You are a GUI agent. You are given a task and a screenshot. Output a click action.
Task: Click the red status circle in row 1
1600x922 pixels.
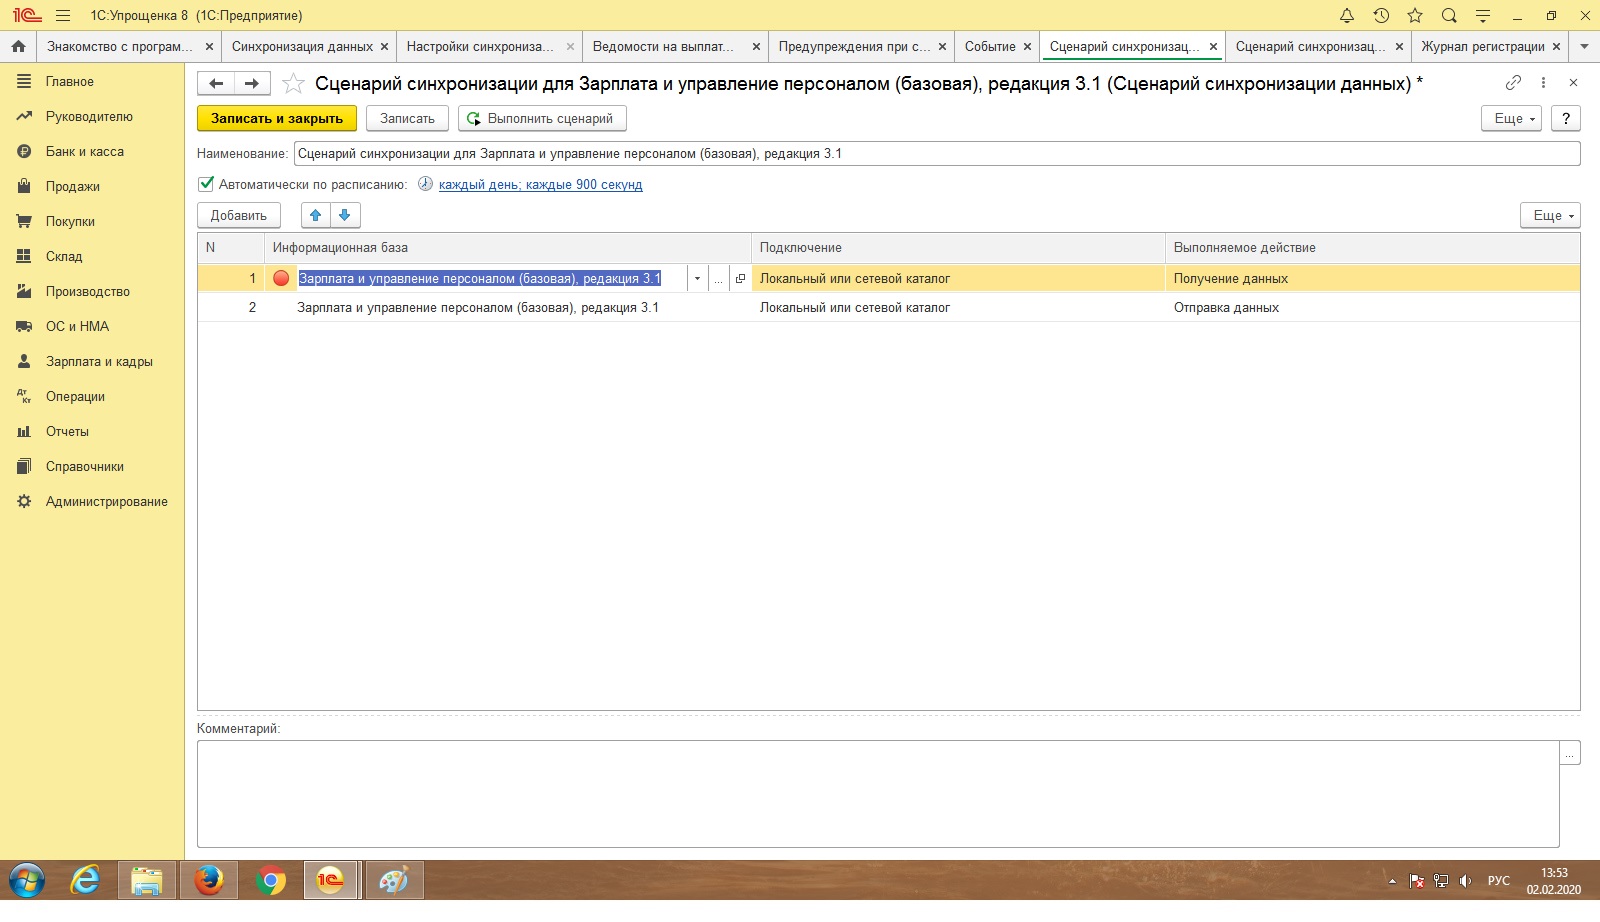(281, 278)
